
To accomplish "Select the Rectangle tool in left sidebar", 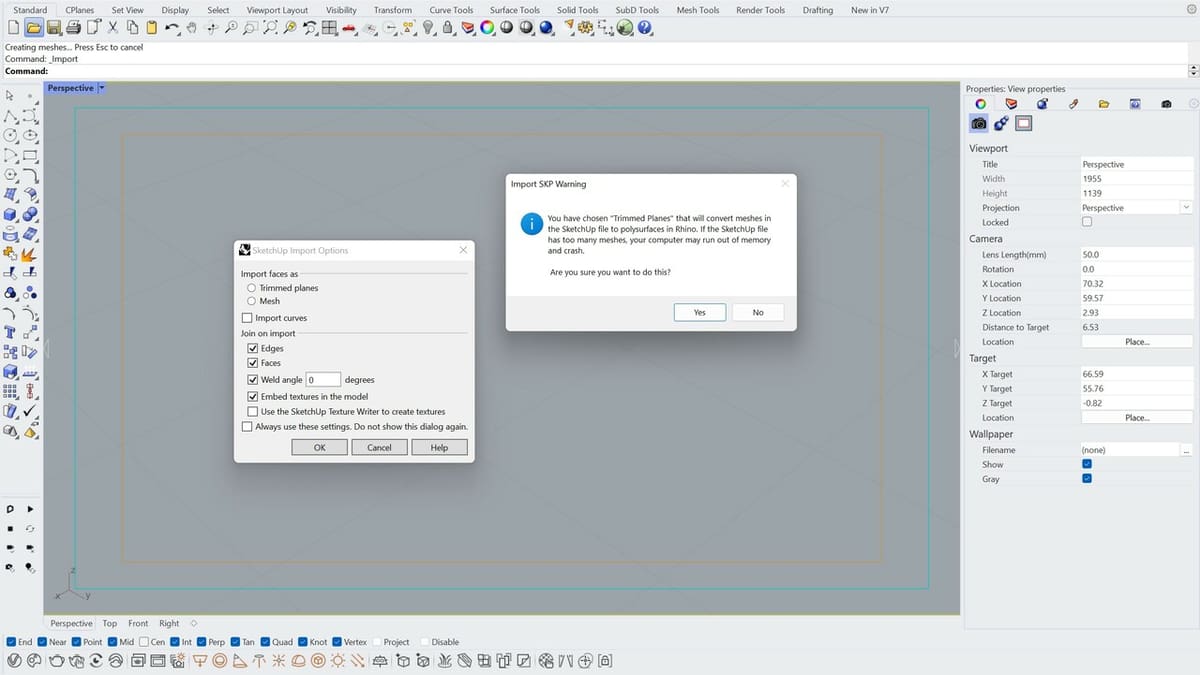I will click(x=30, y=154).
